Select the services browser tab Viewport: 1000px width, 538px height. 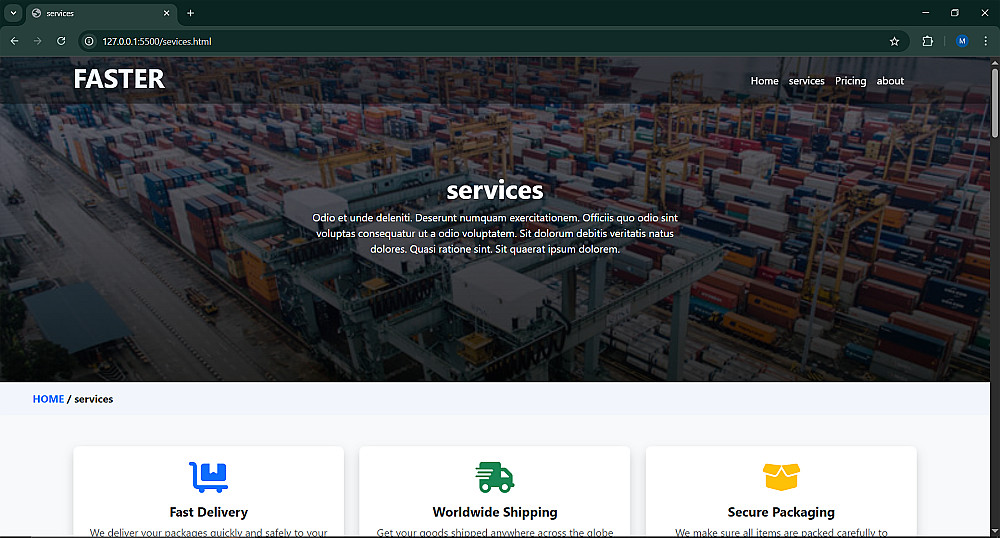click(x=101, y=13)
